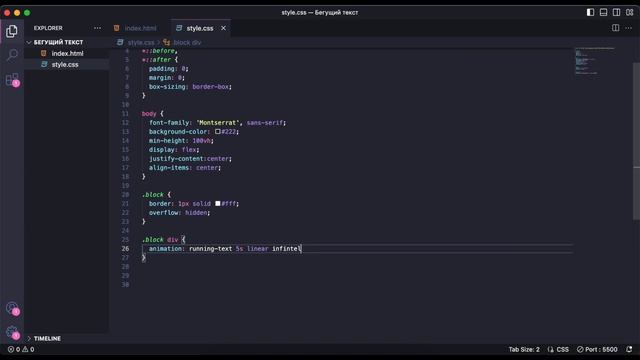The width and height of the screenshot is (640, 360).
Task: Click the min-height: 100vh line
Action: pos(181,140)
